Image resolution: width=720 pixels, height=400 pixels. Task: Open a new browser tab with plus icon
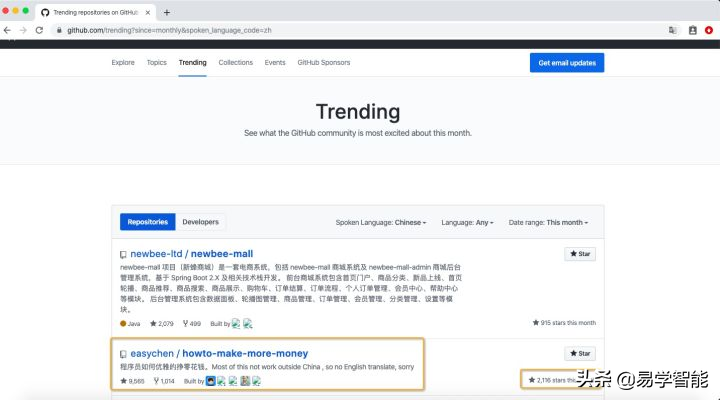click(x=167, y=13)
